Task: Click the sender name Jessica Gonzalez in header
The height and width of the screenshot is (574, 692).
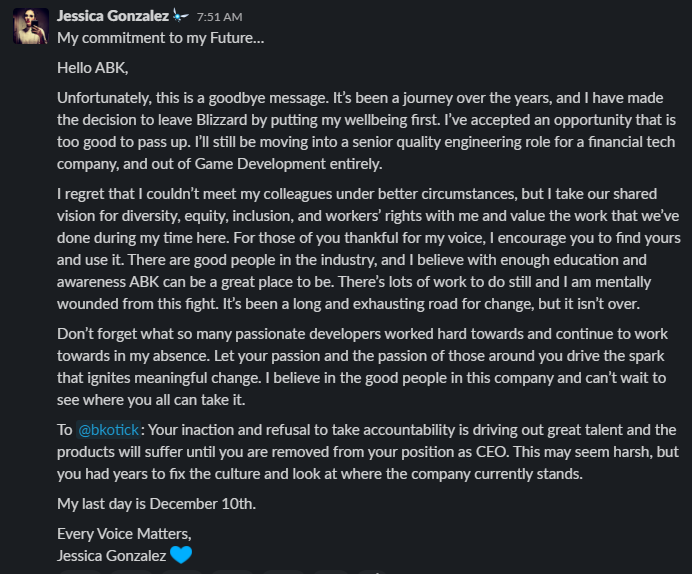Action: click(112, 16)
